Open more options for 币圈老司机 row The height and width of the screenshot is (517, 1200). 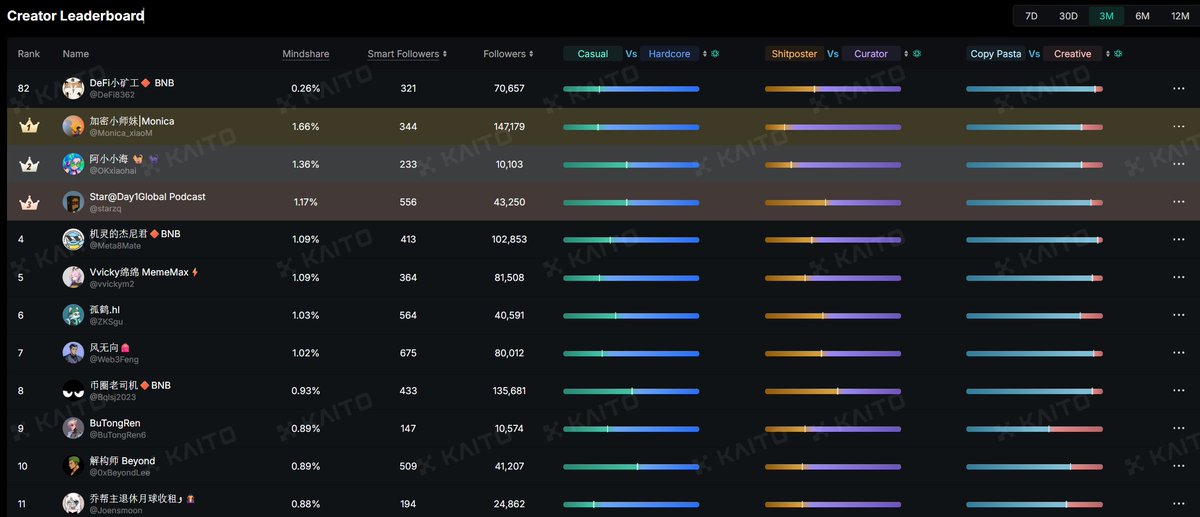pyautogui.click(x=1178, y=390)
